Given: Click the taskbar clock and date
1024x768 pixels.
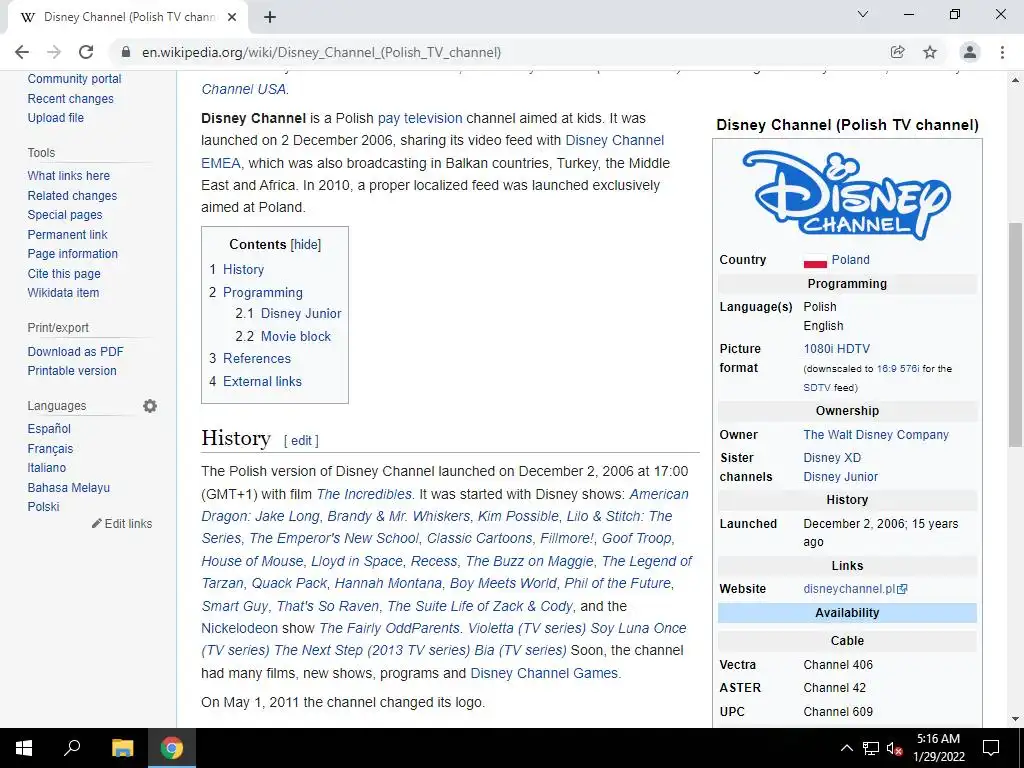Looking at the screenshot, I should pyautogui.click(x=938, y=748).
